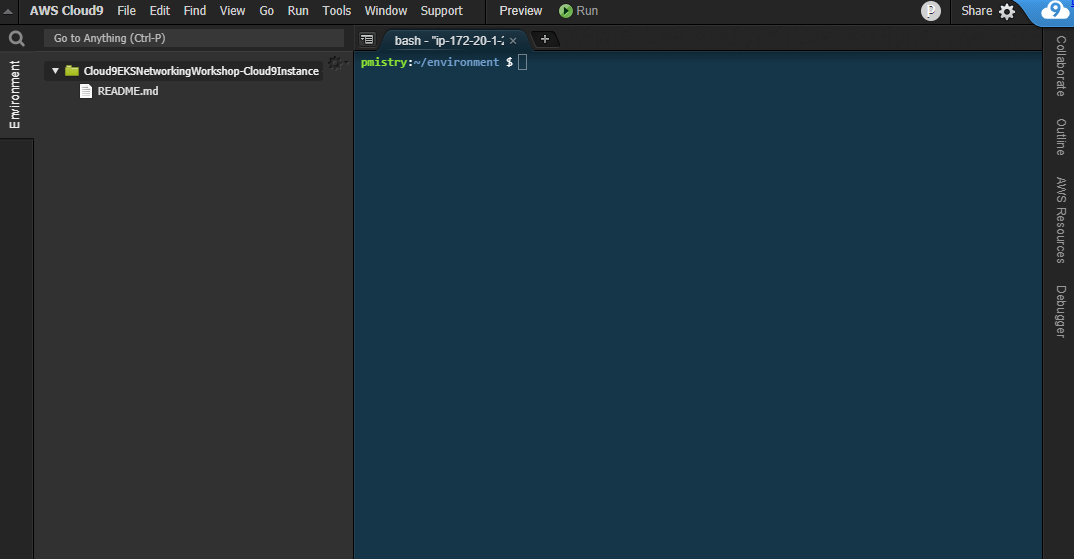This screenshot has width=1074, height=559.
Task: Click the green Run play icon
Action: (x=566, y=11)
